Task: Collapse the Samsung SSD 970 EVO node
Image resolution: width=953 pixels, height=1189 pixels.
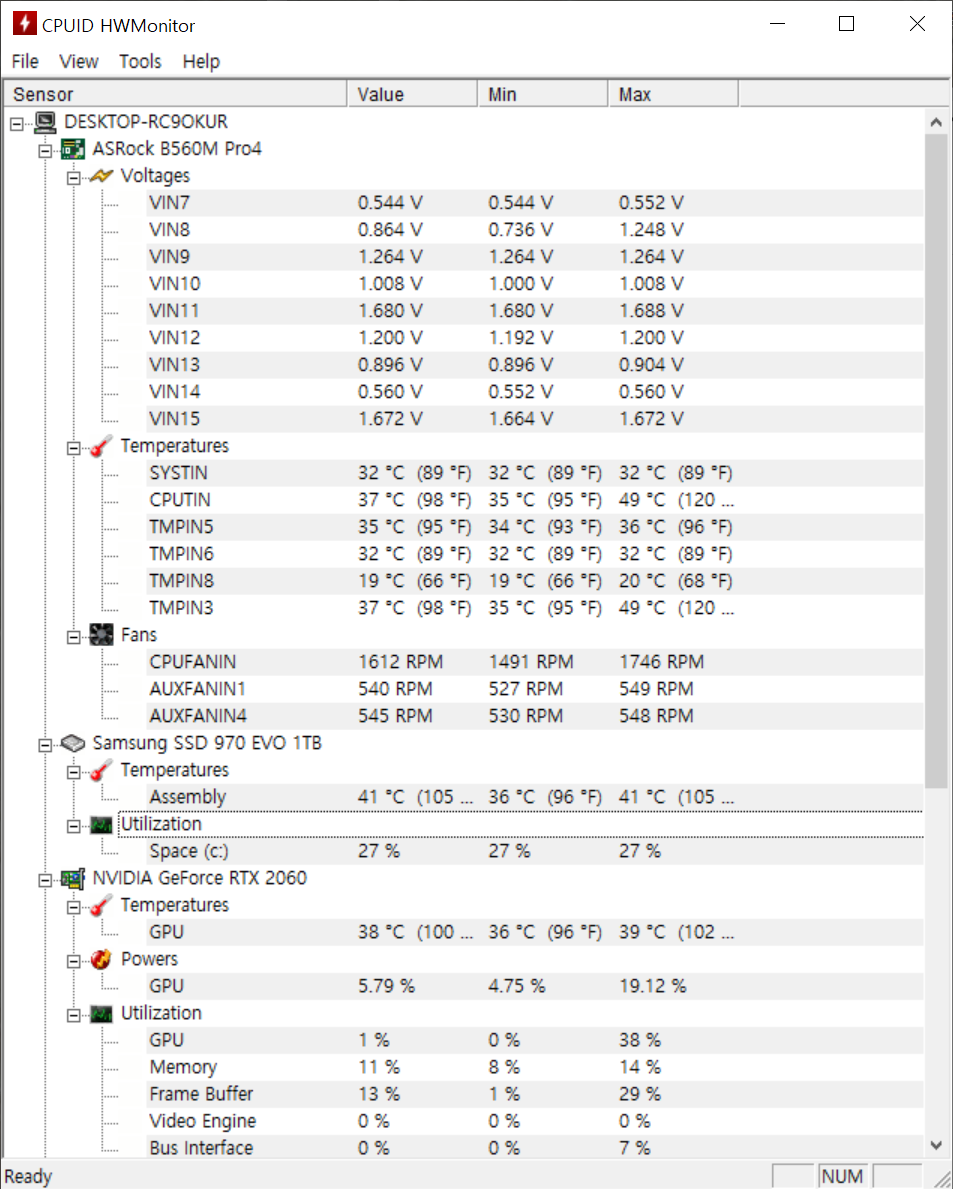Action: 45,745
